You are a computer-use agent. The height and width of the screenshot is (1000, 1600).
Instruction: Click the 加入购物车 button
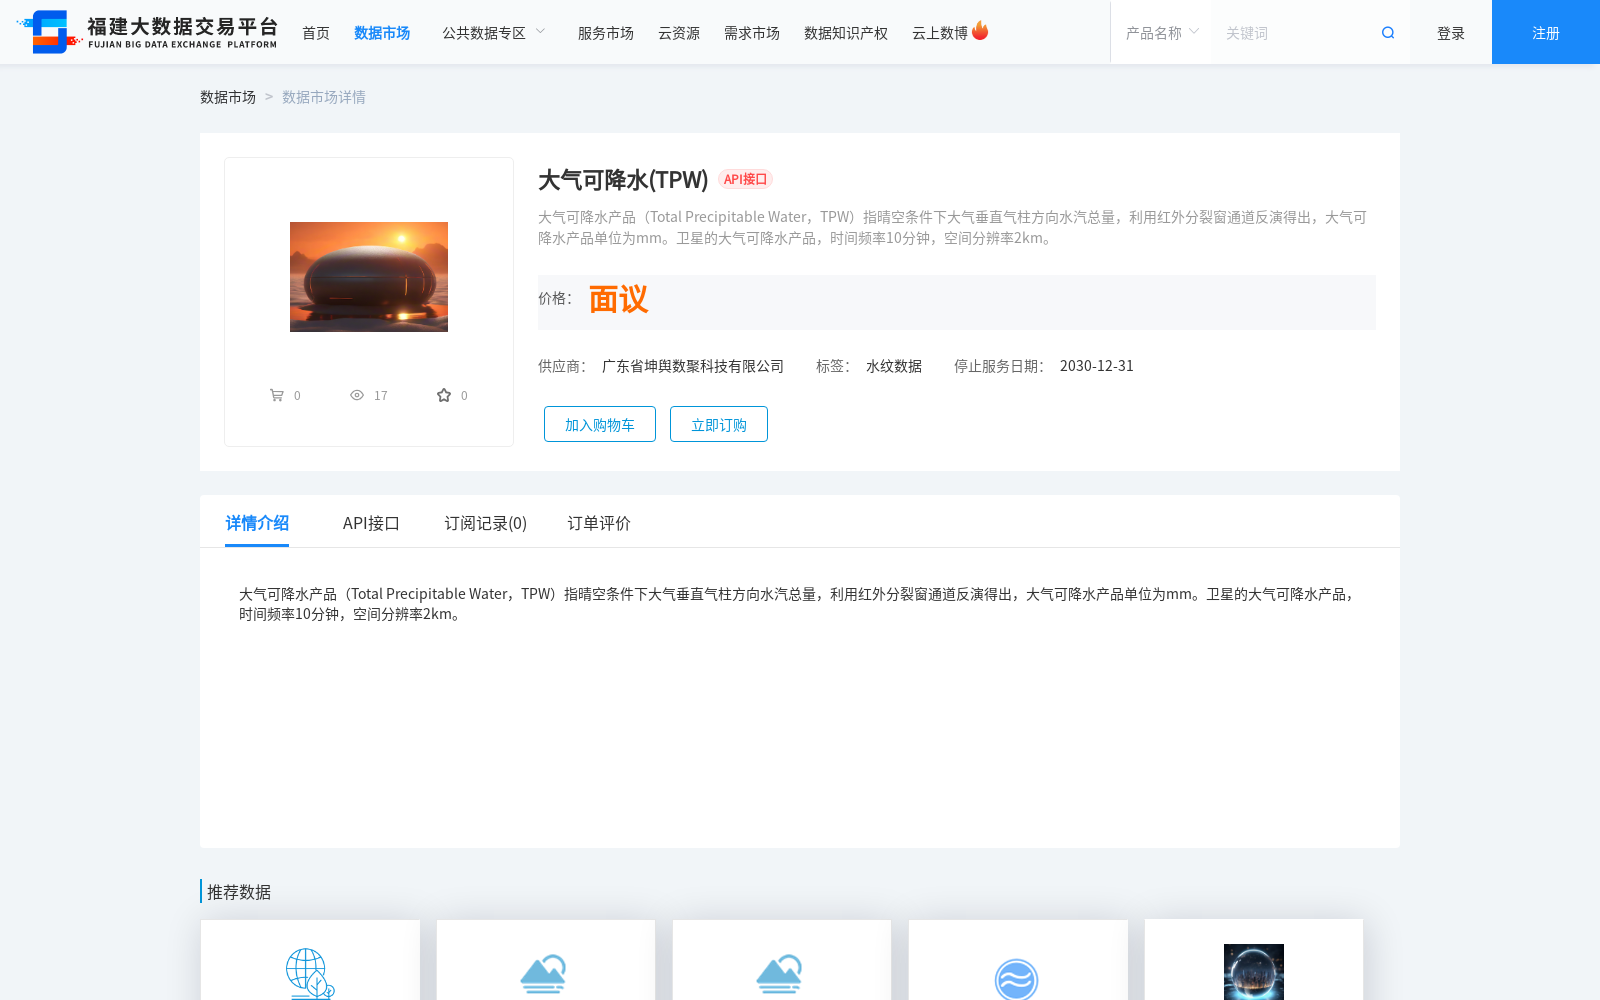(600, 424)
